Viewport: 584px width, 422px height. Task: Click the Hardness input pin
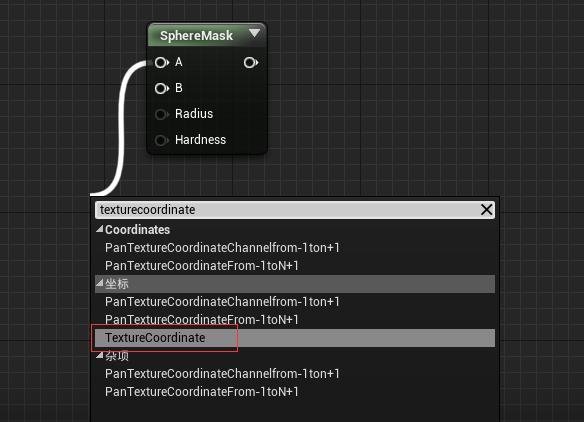coord(161,140)
